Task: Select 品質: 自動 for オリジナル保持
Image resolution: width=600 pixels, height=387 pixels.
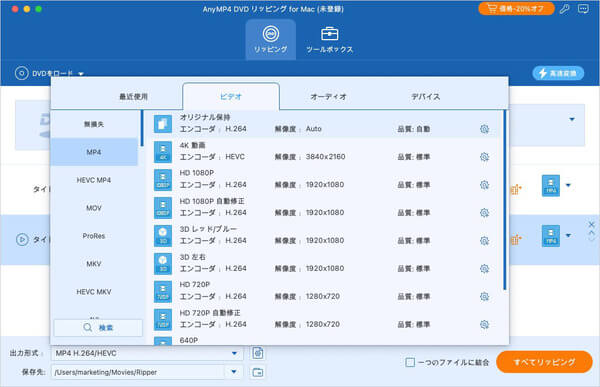Action: coord(414,129)
